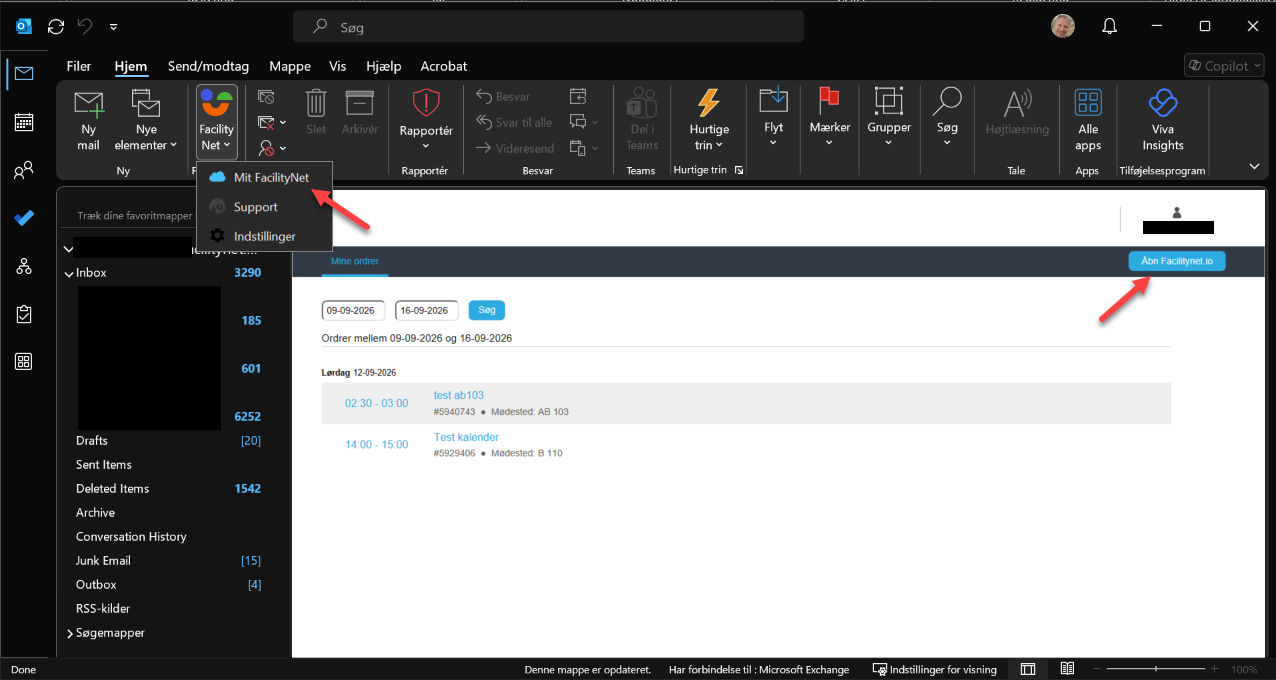The height and width of the screenshot is (680, 1276).
Task: Switch to normal view in status bar
Action: (x=1028, y=669)
